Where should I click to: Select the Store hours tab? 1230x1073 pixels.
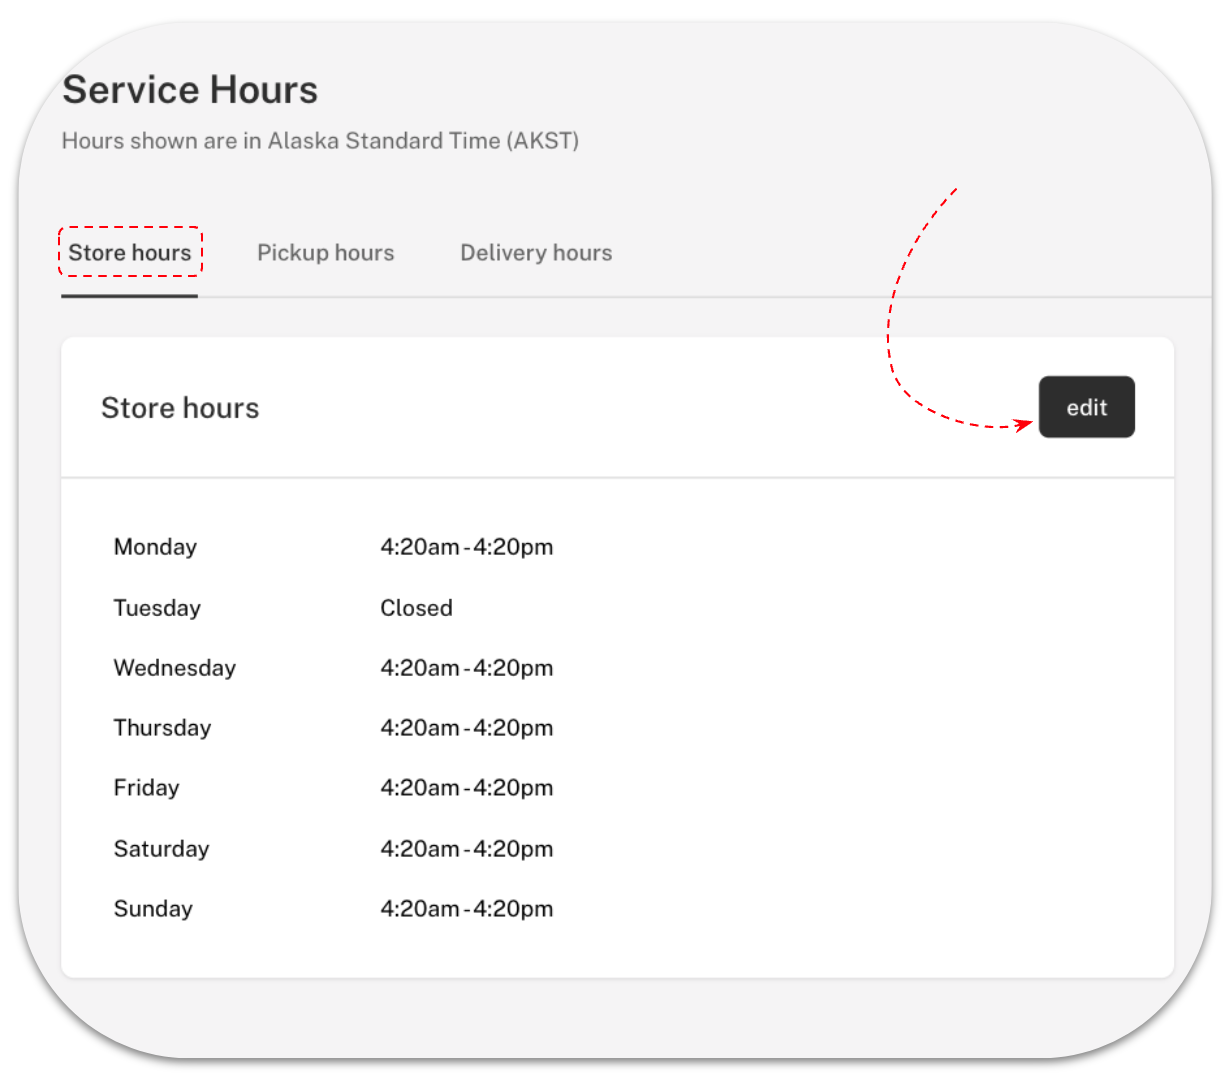(x=130, y=252)
